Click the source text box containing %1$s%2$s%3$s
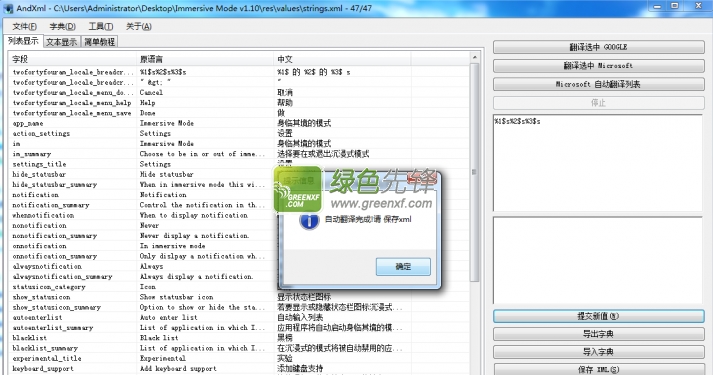713x375 pixels. pos(598,163)
